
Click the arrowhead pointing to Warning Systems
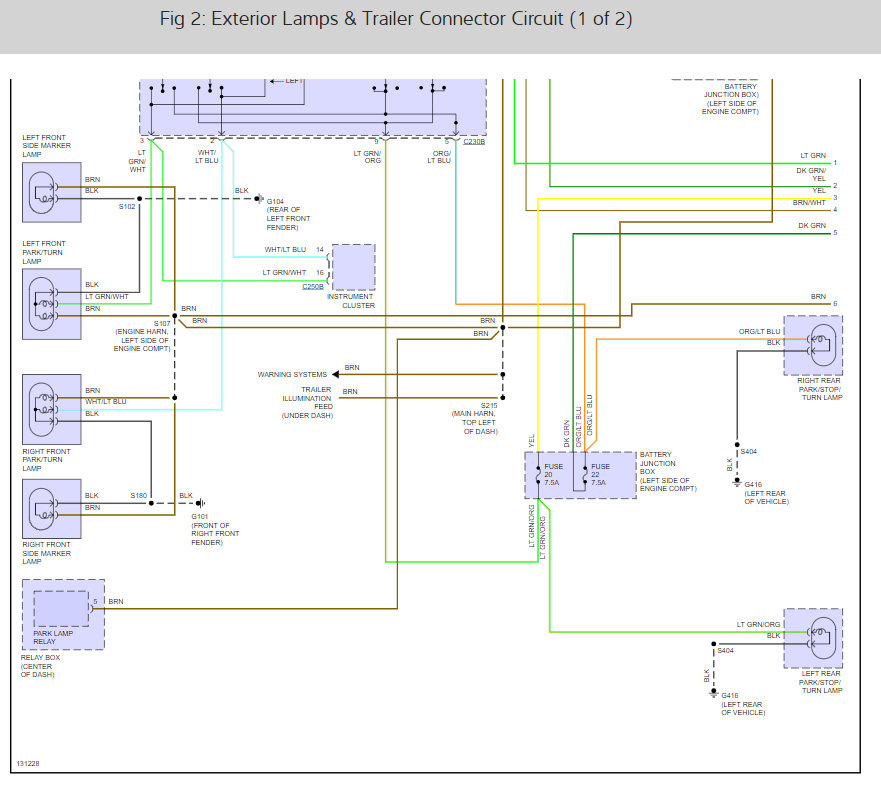point(335,374)
